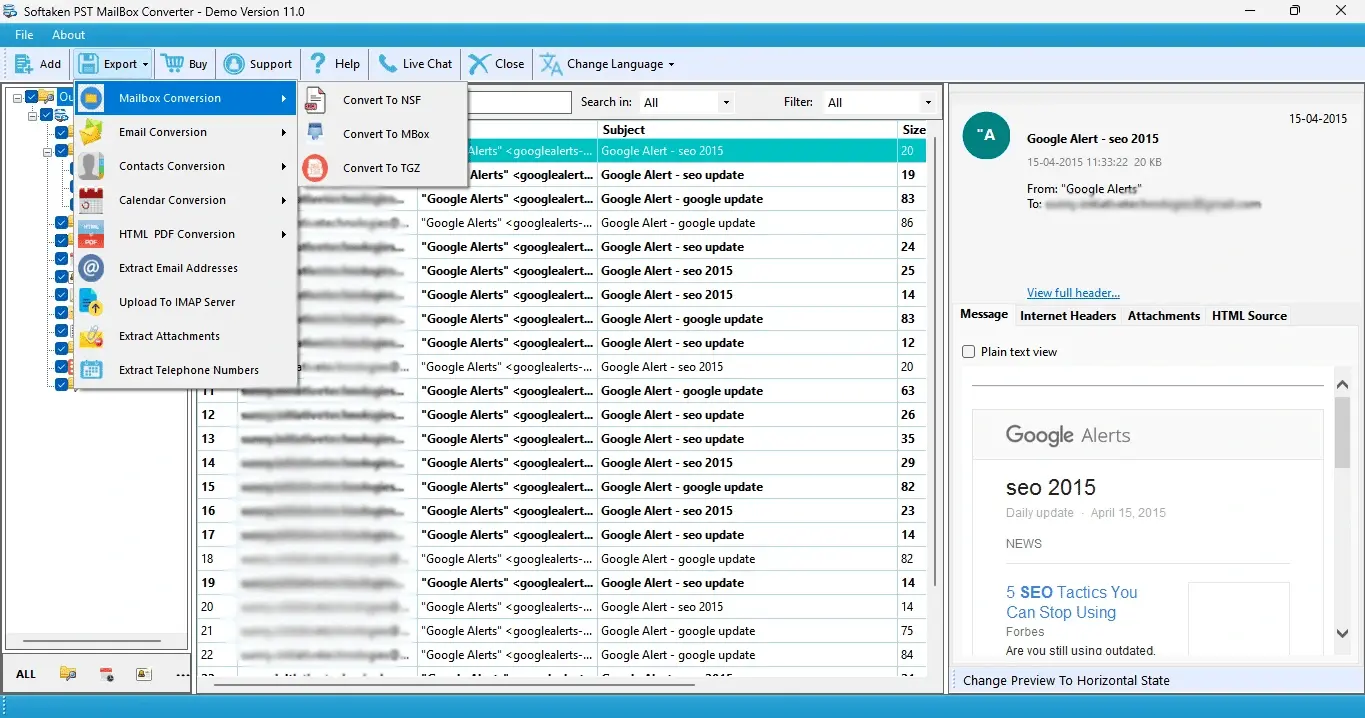Choose Convert To MBox

coord(384,134)
